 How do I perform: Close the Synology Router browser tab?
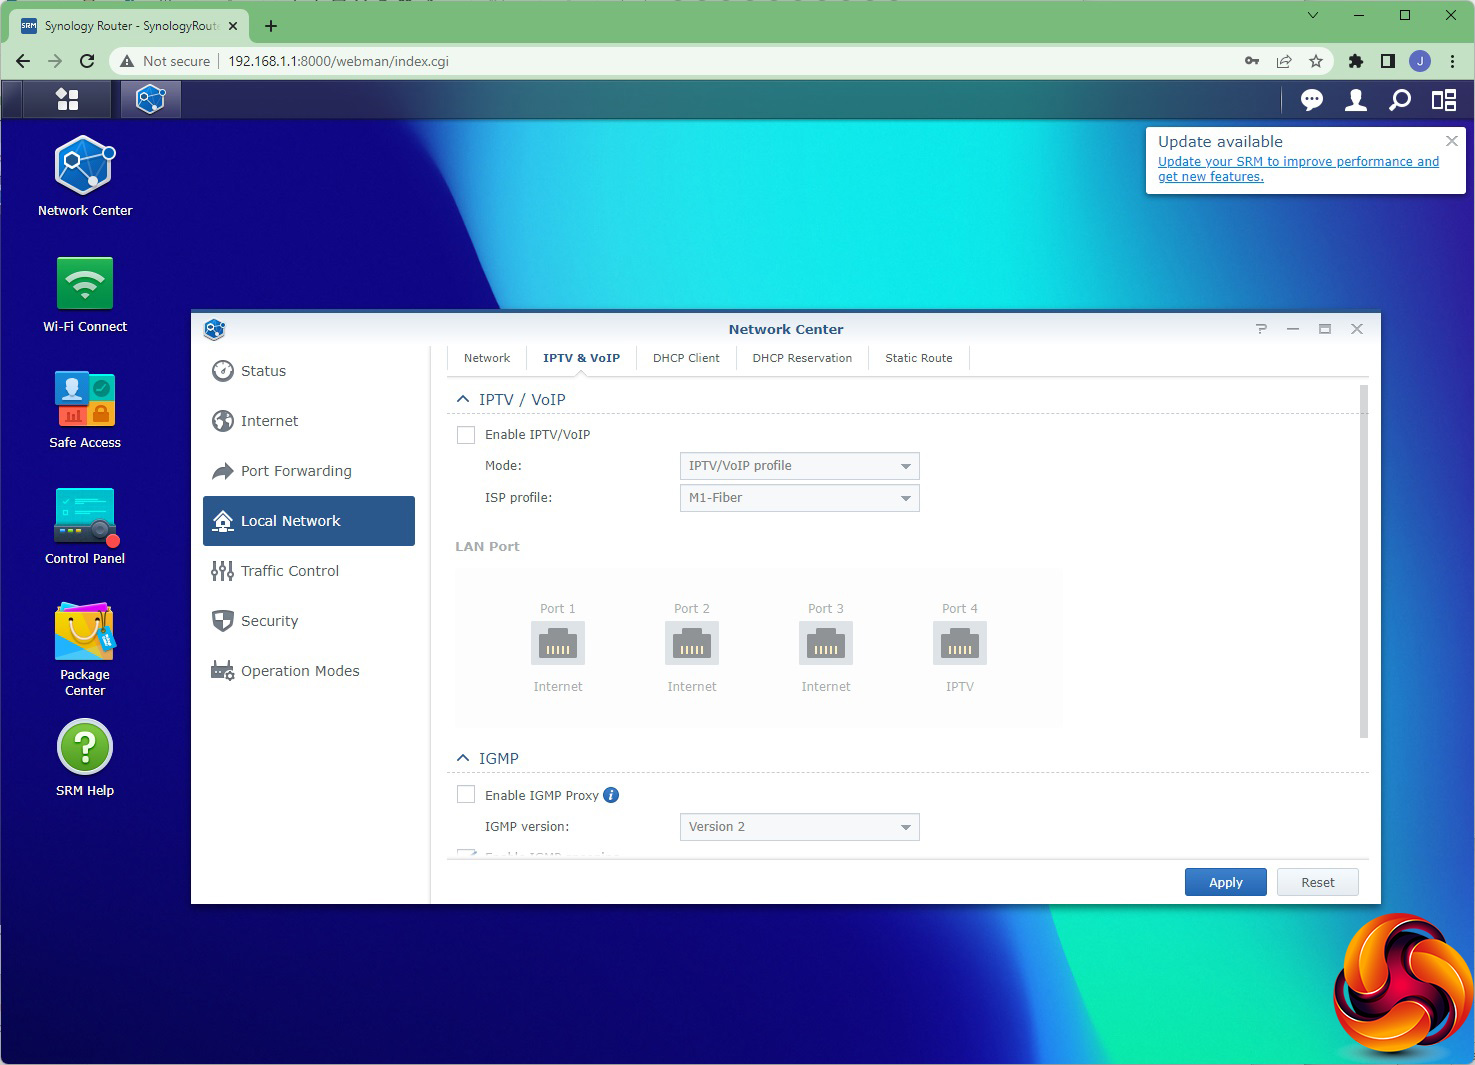[233, 26]
